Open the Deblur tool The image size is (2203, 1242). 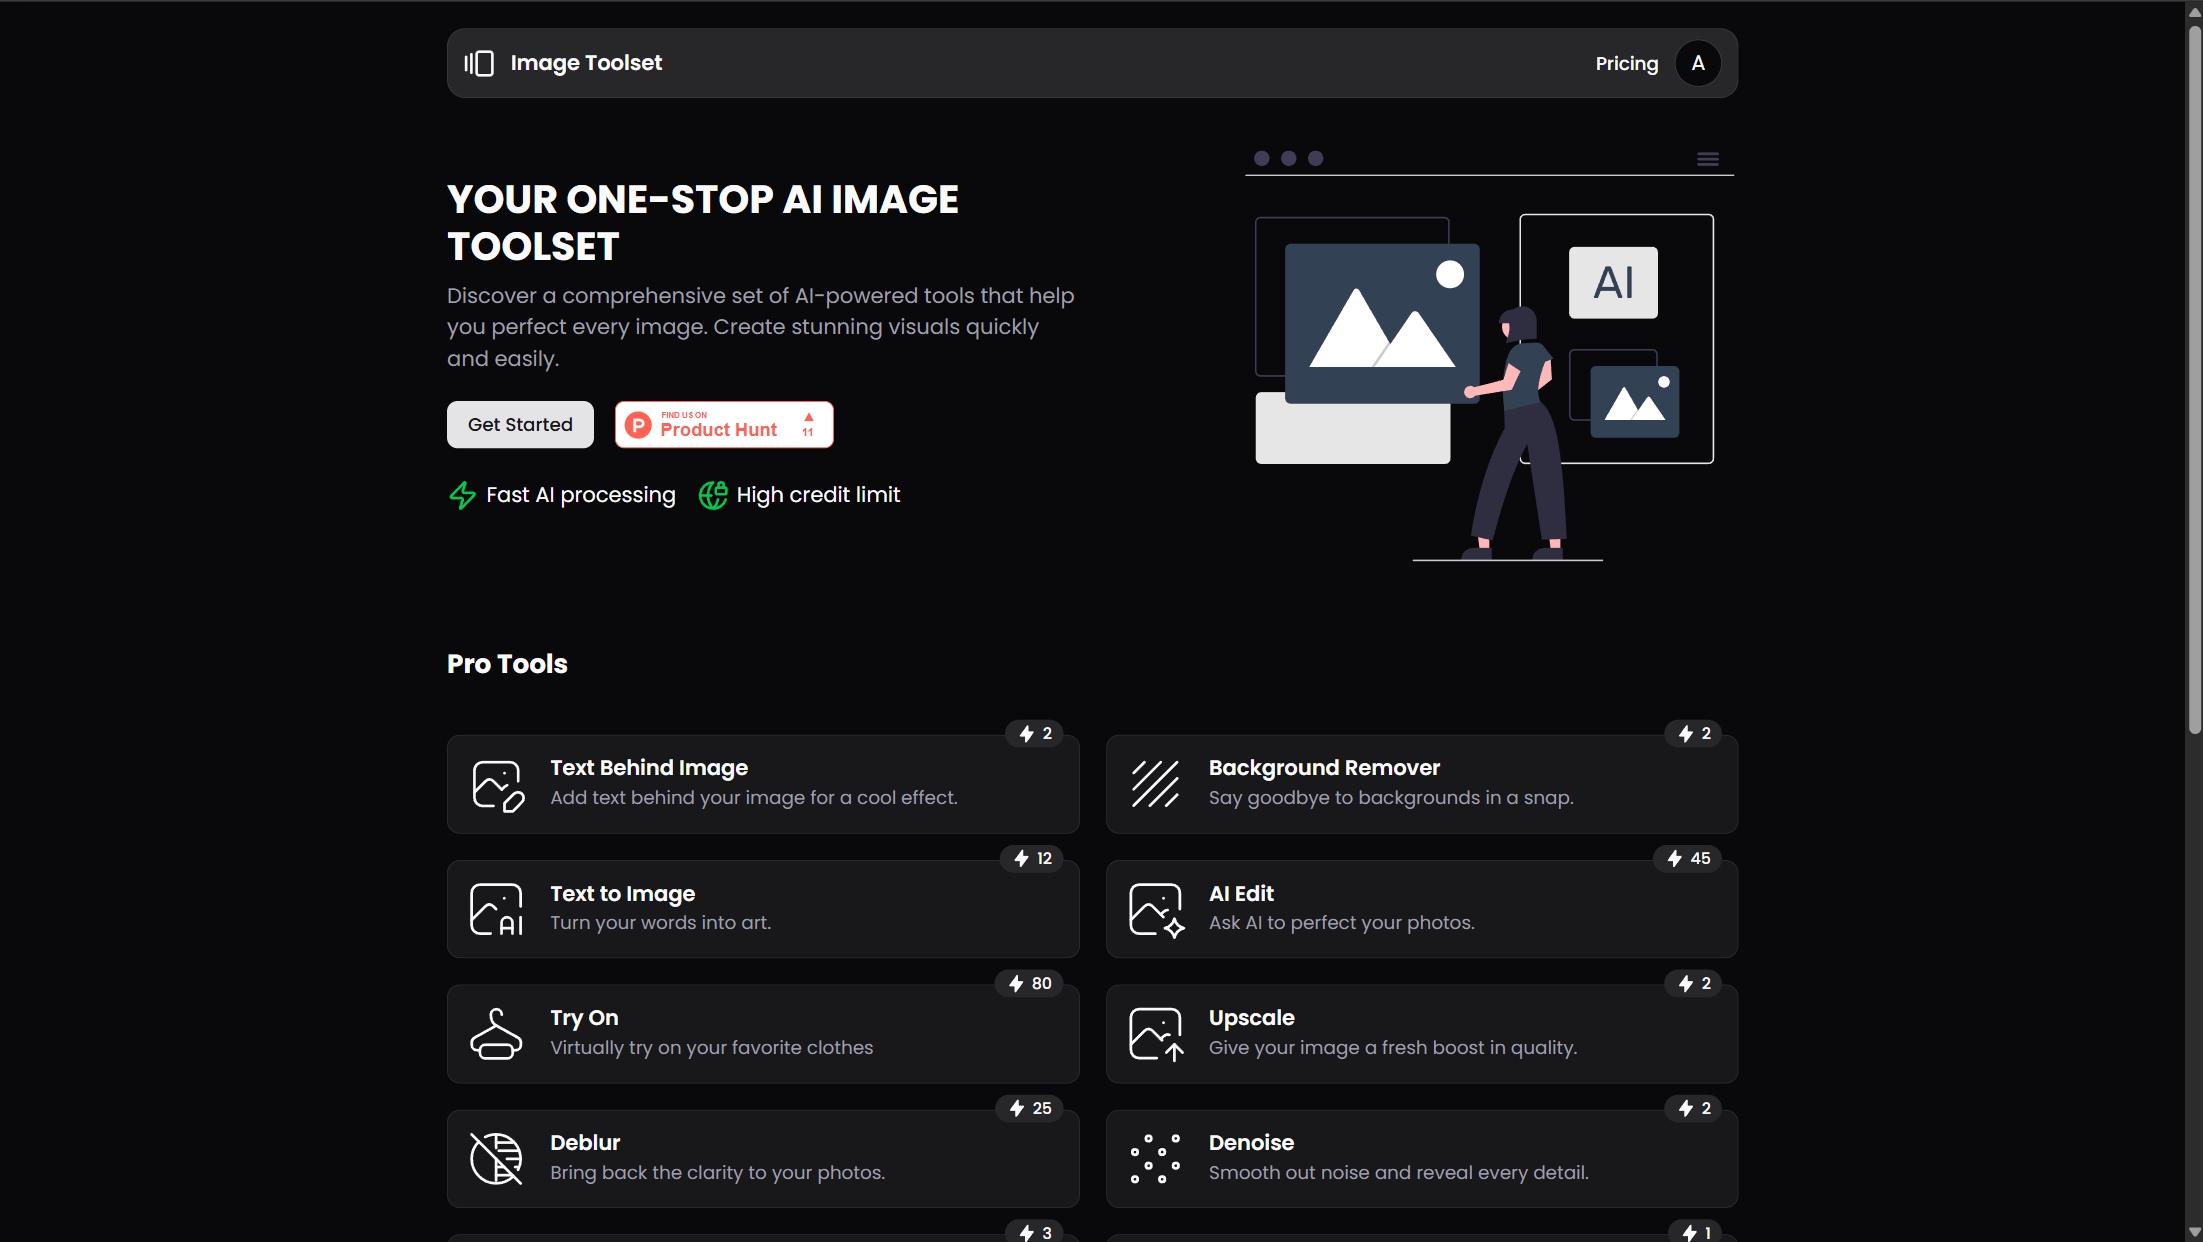(x=763, y=1159)
